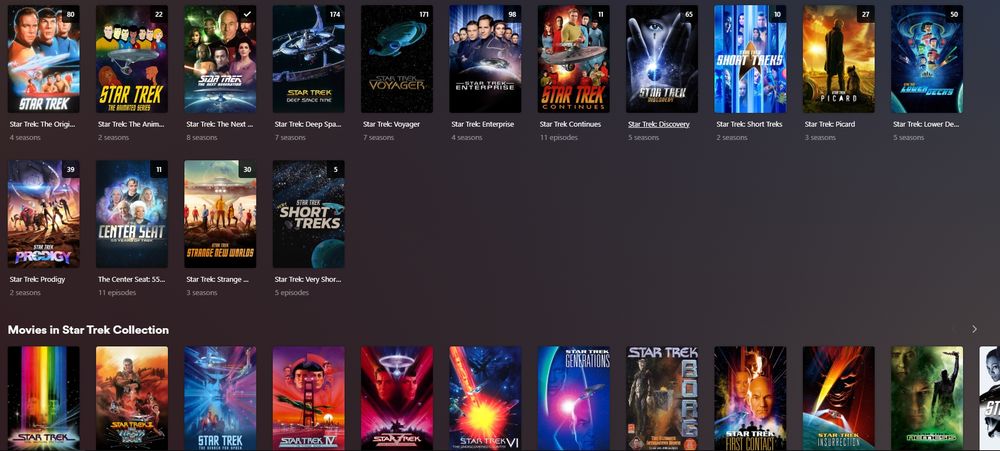
Task: Click the 65 badge on Discovery
Action: coord(689,14)
